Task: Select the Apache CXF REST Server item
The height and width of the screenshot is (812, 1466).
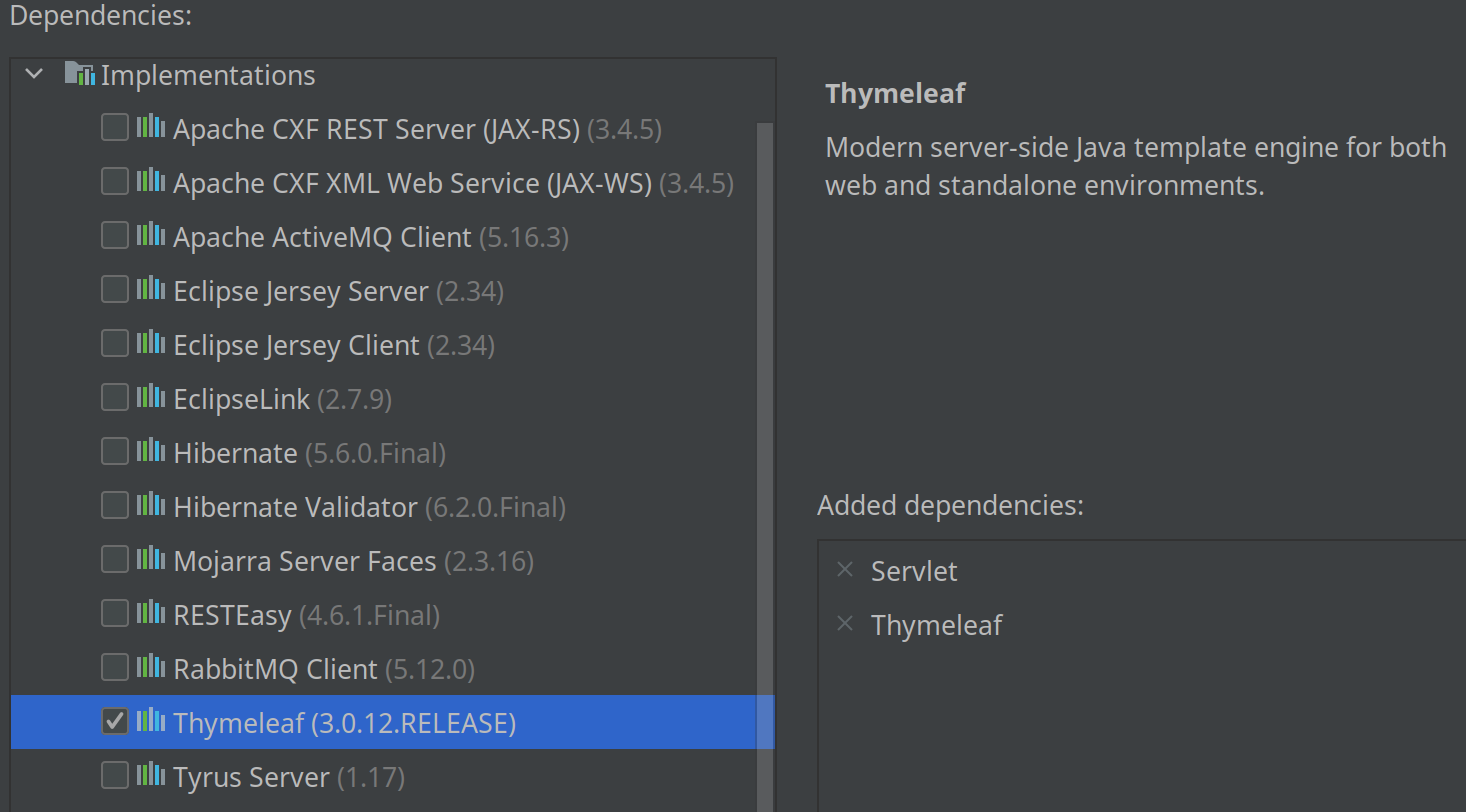Action: (376, 129)
